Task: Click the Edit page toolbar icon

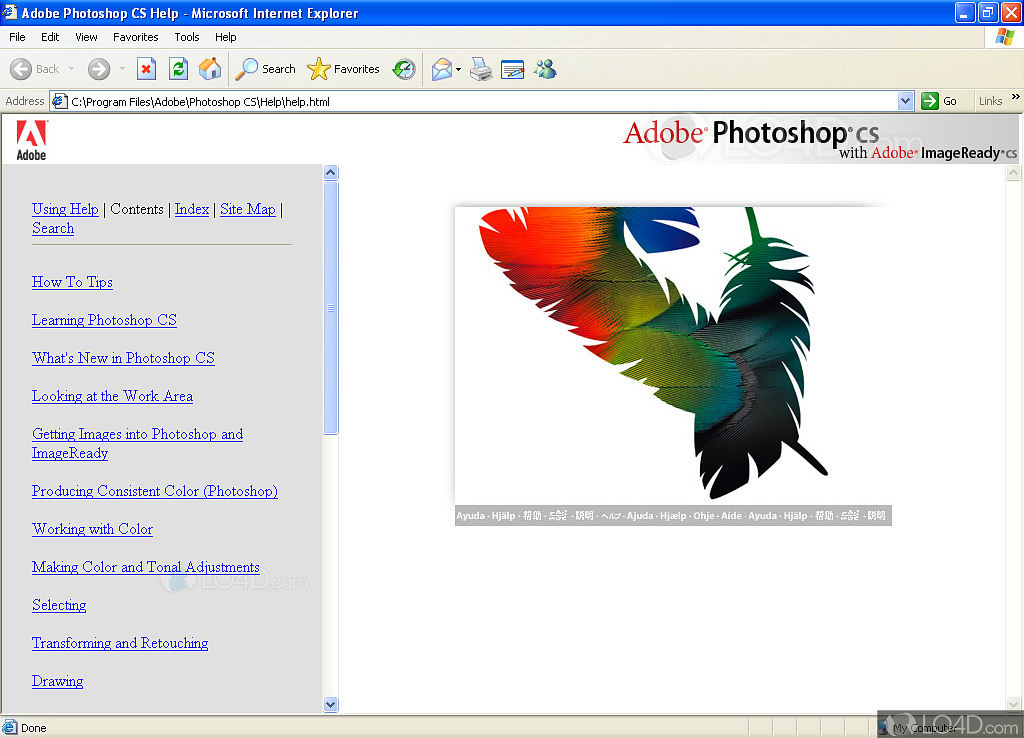Action: (x=512, y=69)
